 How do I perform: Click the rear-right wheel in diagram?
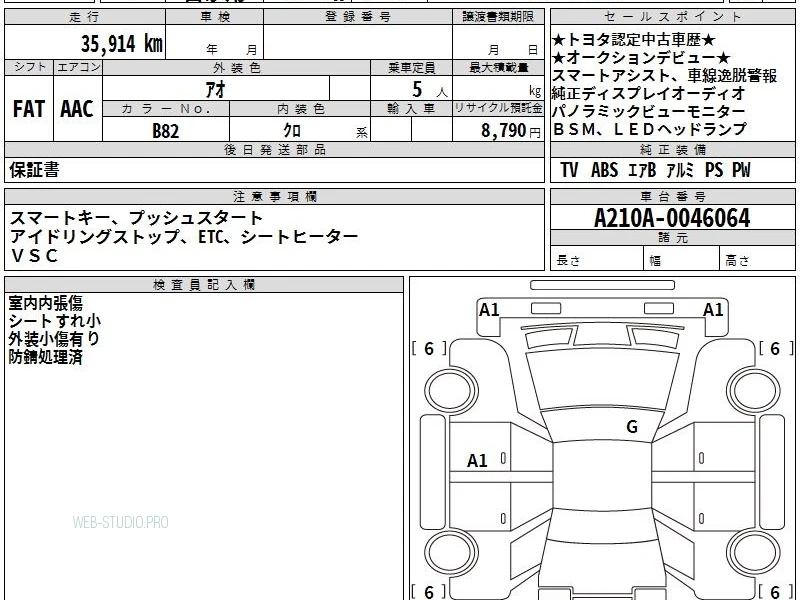(754, 553)
